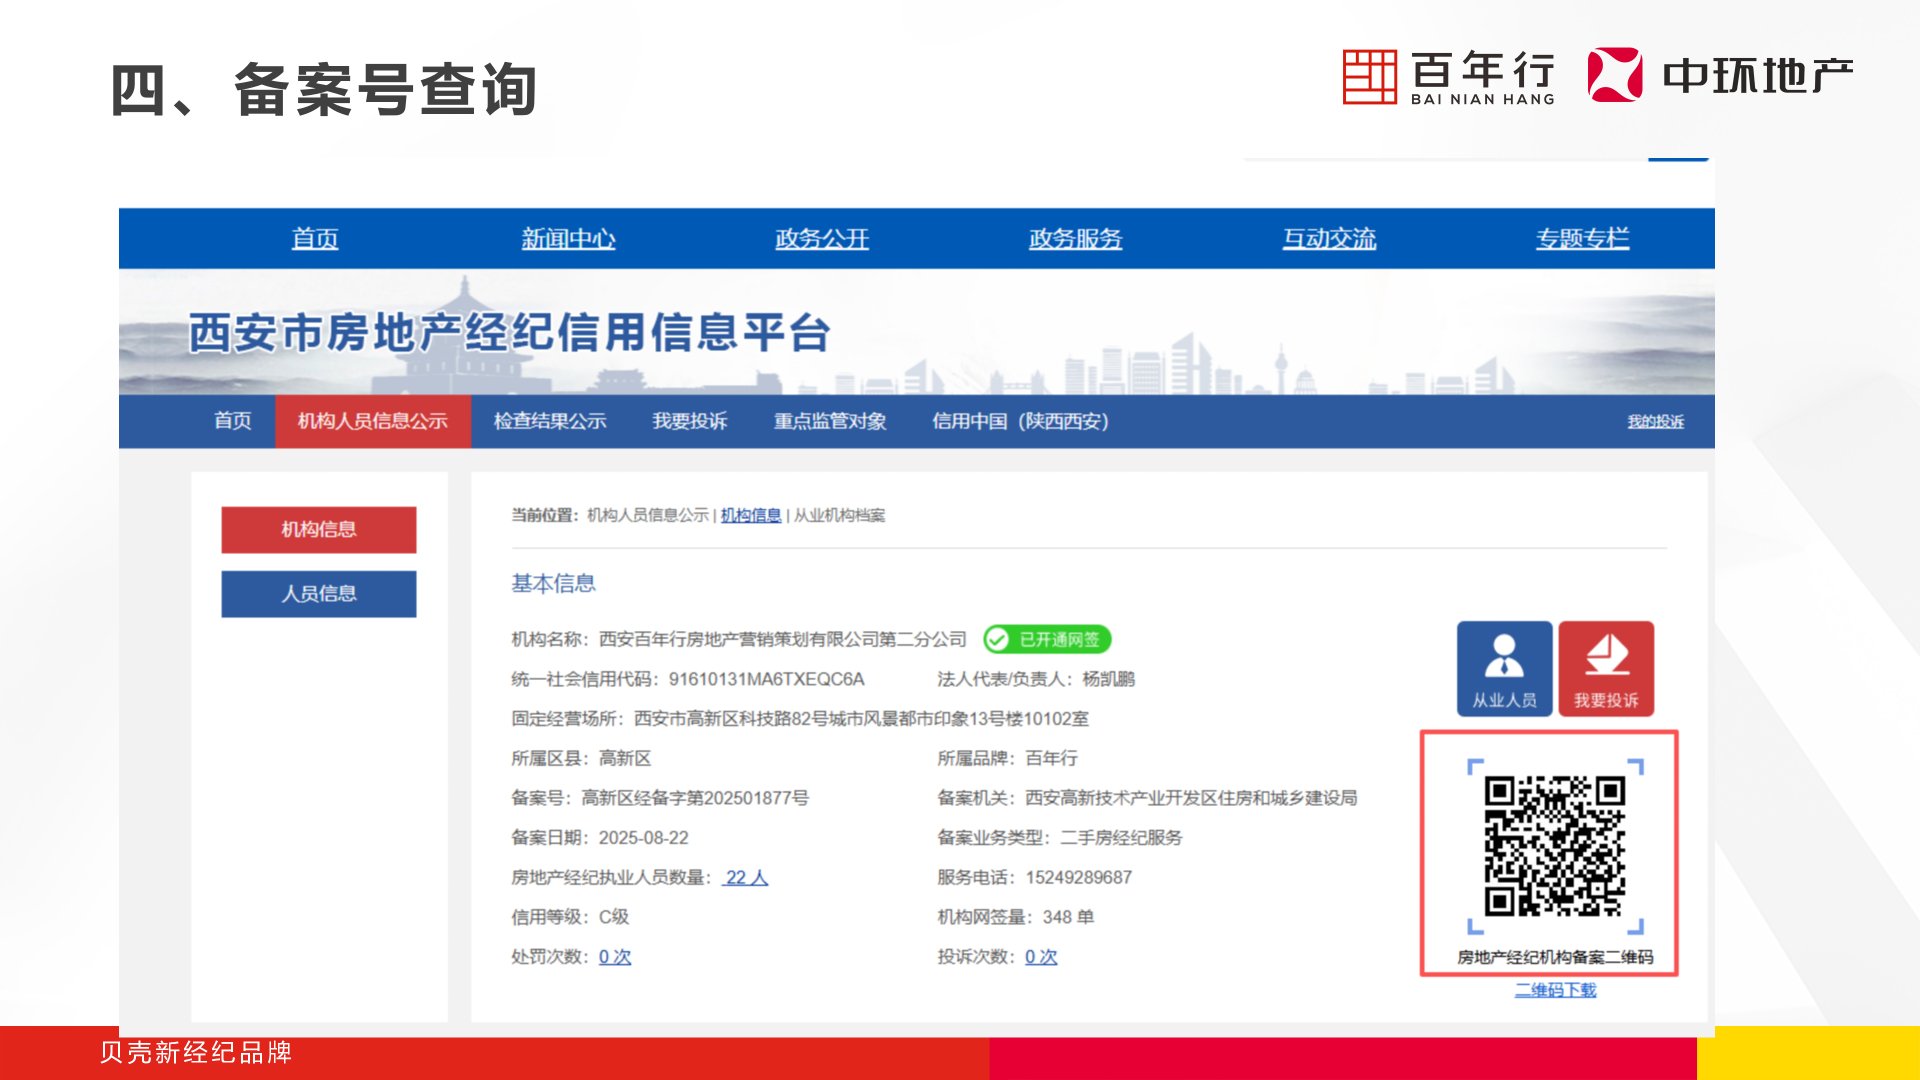
Task: Click the 中环地产 logo
Action: pos(1720,75)
